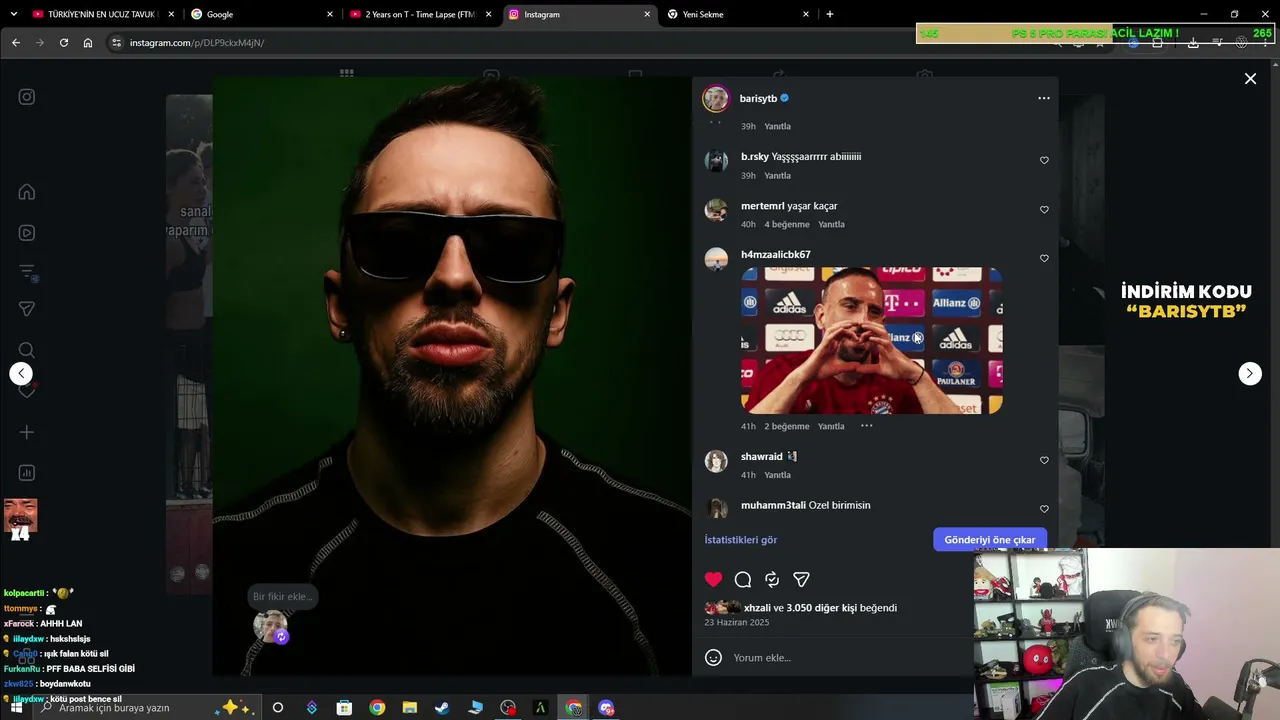This screenshot has height=720, width=1280.
Task: Go to the browser home page icon
Action: [x=88, y=43]
